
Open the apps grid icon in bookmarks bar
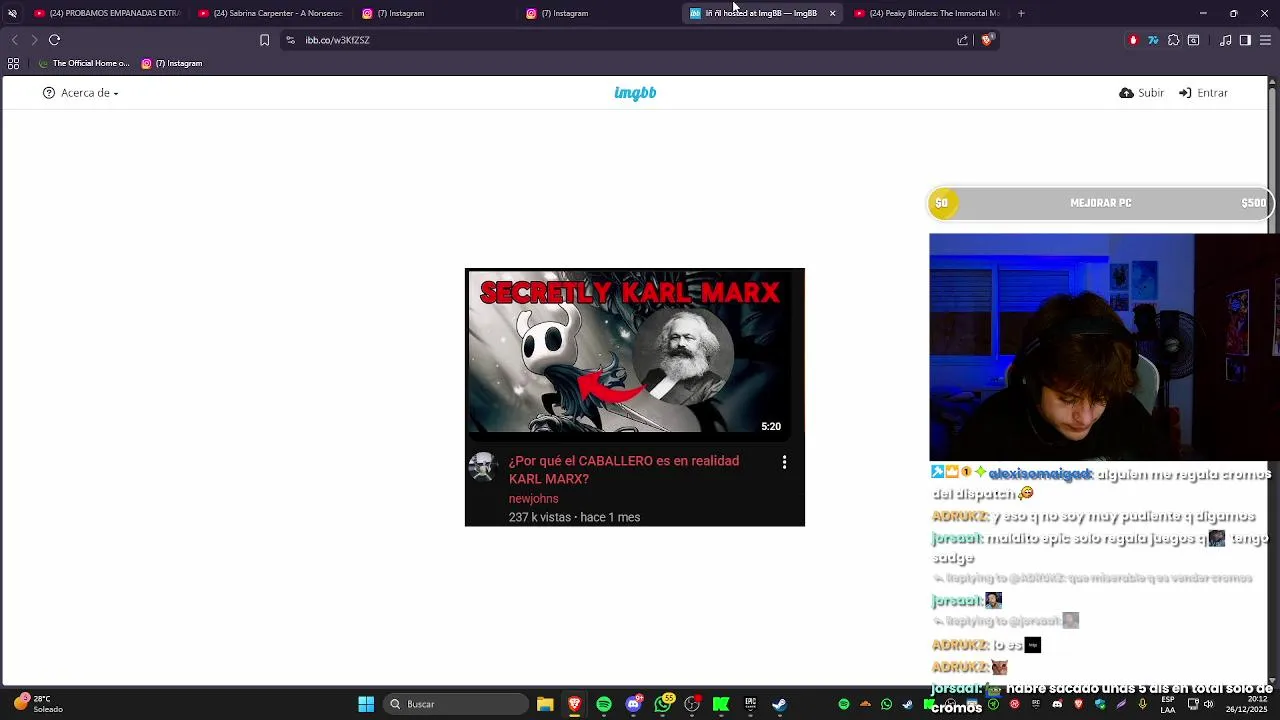(13, 63)
